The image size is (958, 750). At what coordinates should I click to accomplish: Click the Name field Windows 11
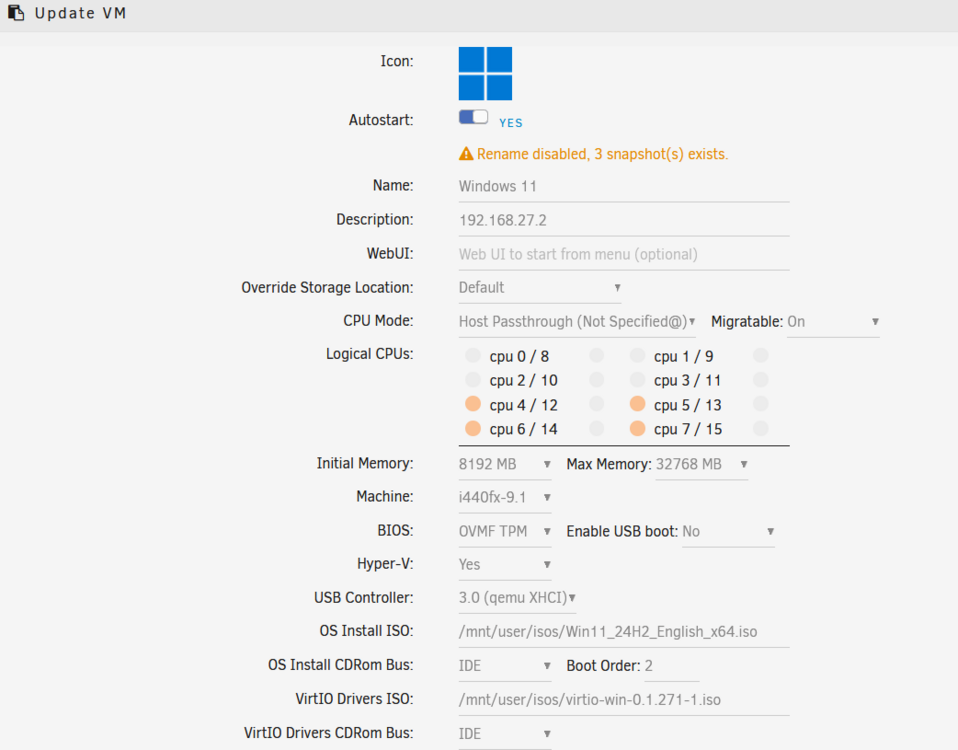coord(624,187)
